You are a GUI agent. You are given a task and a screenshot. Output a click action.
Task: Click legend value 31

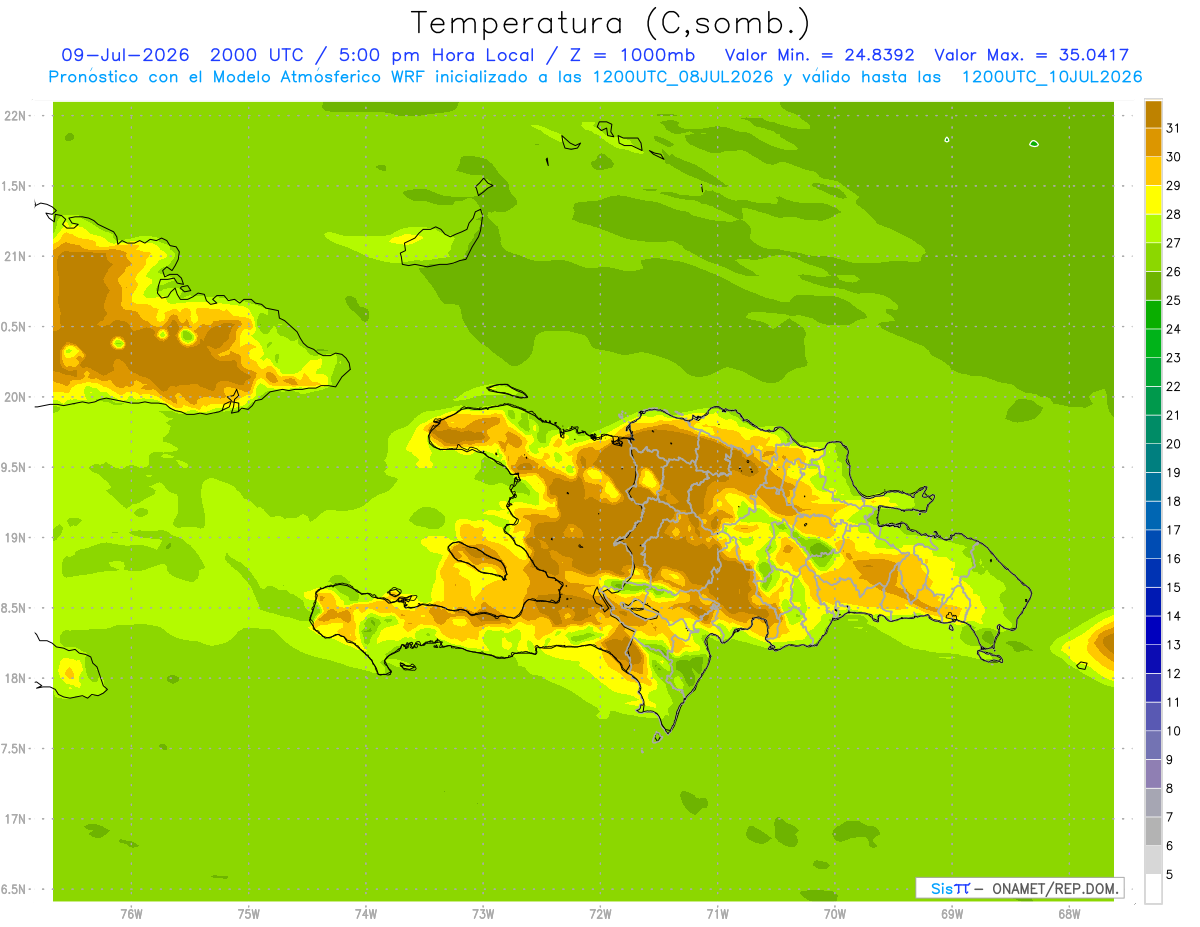click(x=1174, y=129)
